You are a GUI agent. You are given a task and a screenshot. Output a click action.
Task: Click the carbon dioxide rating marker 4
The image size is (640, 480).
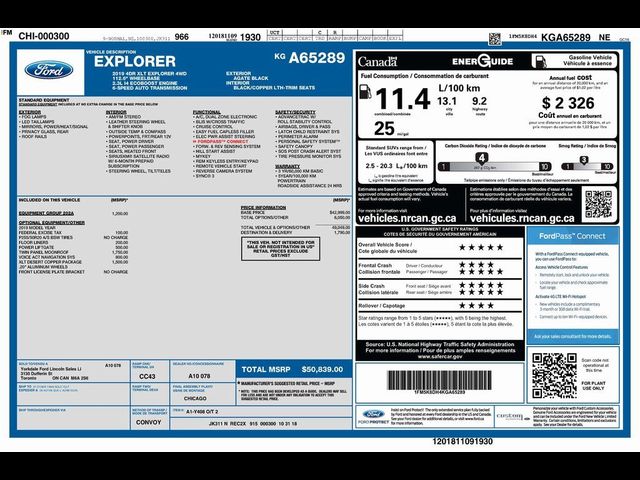(482, 158)
